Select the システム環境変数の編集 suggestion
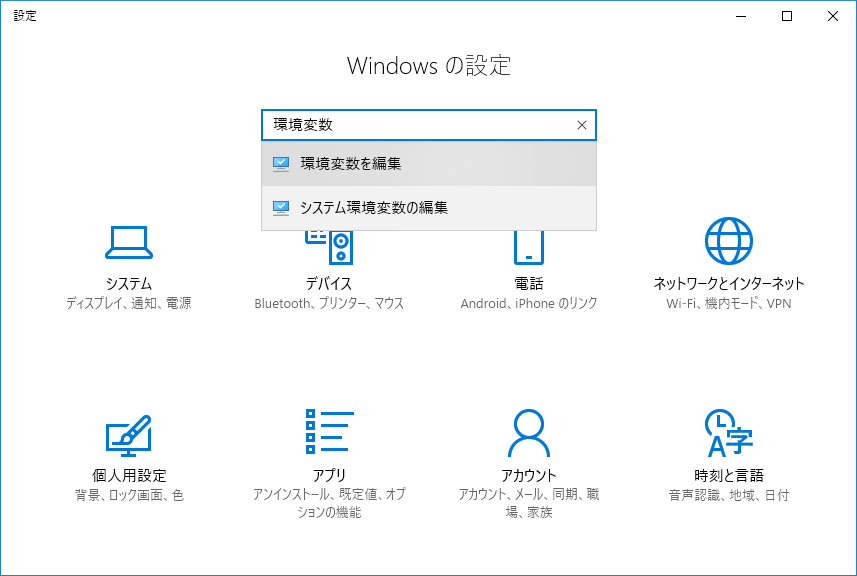This screenshot has width=857, height=576. click(429, 208)
